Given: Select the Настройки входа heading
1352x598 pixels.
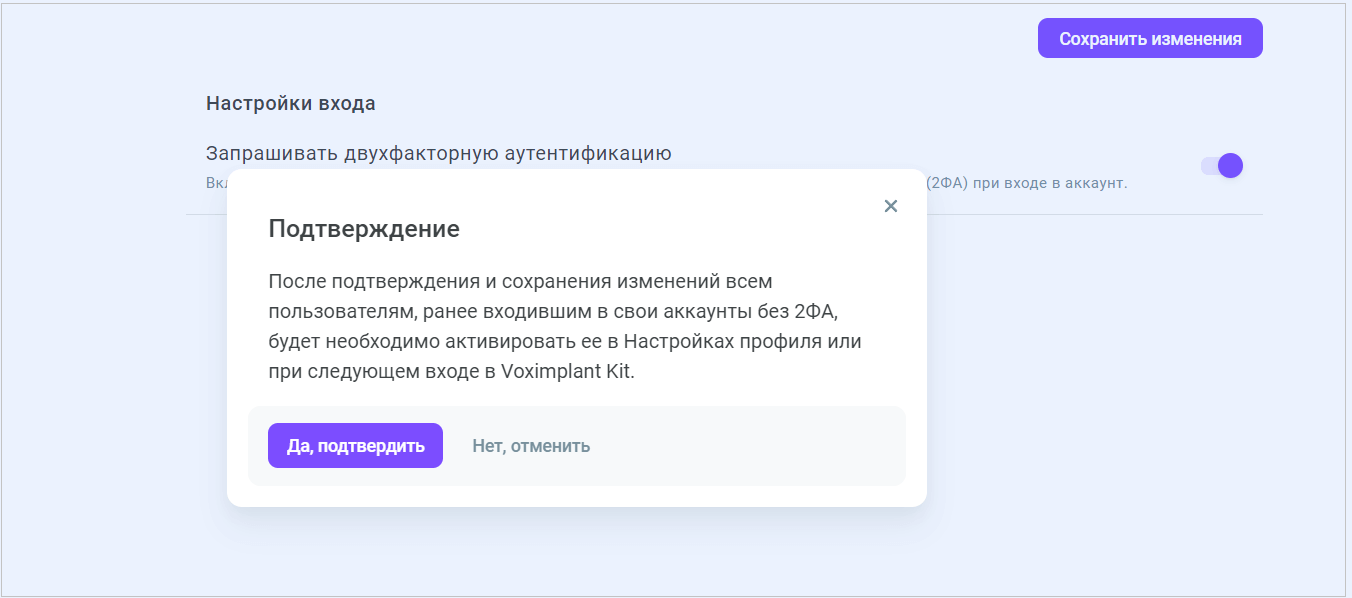Looking at the screenshot, I should (x=291, y=103).
